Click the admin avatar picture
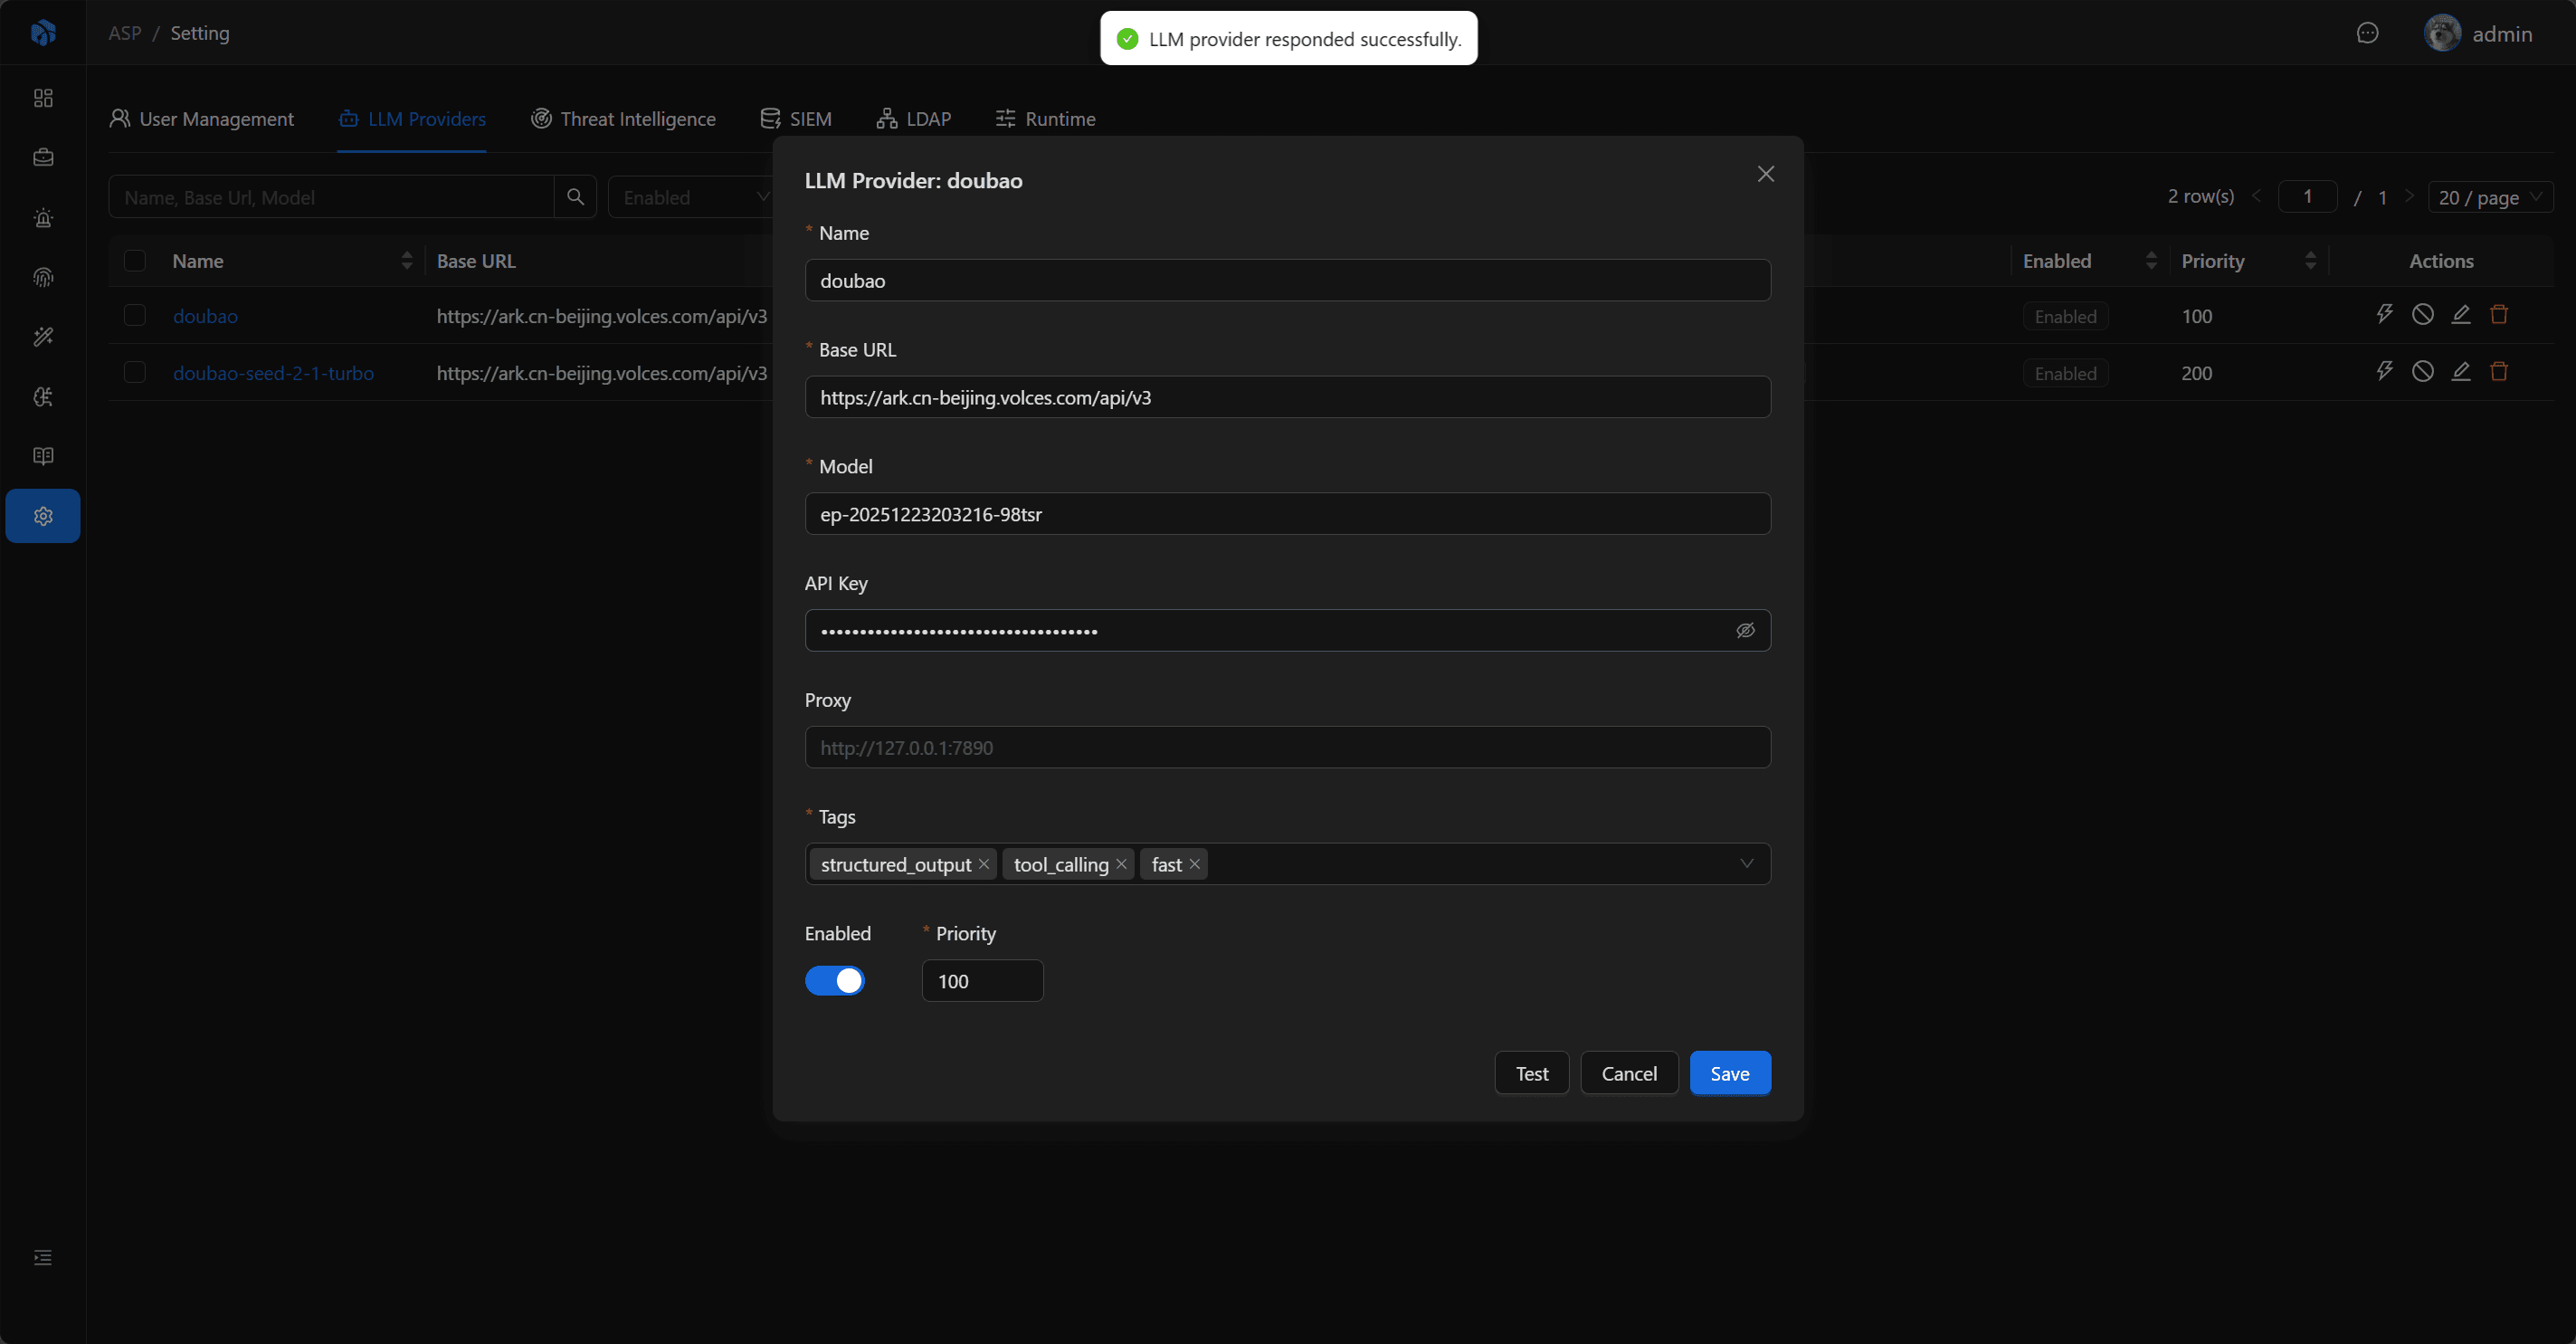The image size is (2576, 1344). [2442, 33]
